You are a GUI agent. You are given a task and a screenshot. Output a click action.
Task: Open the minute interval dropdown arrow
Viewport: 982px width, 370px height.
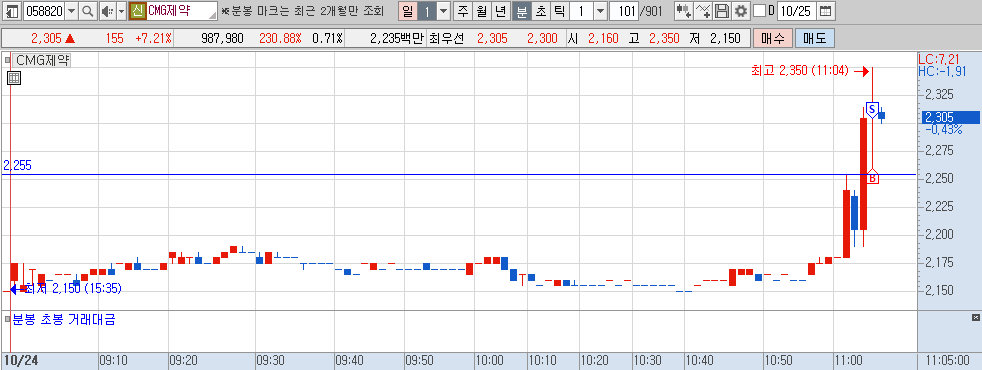tap(600, 11)
